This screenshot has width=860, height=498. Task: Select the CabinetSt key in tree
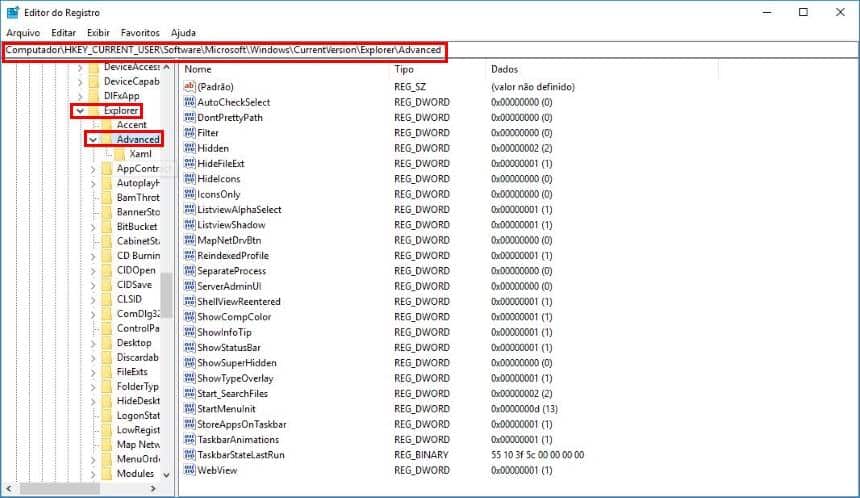[x=138, y=241]
